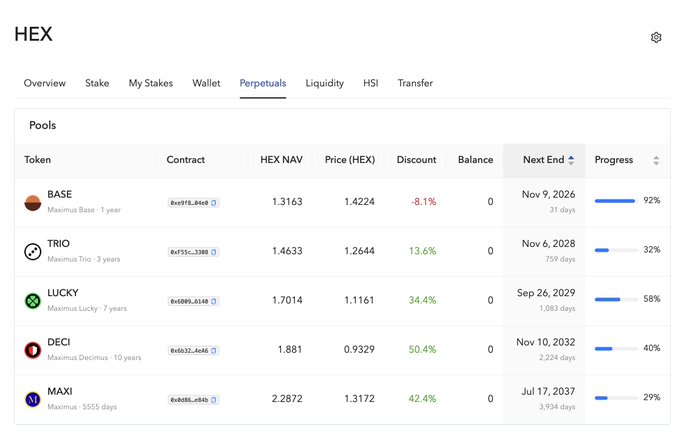
Task: Go to the Liquidity tab
Action: (x=325, y=83)
